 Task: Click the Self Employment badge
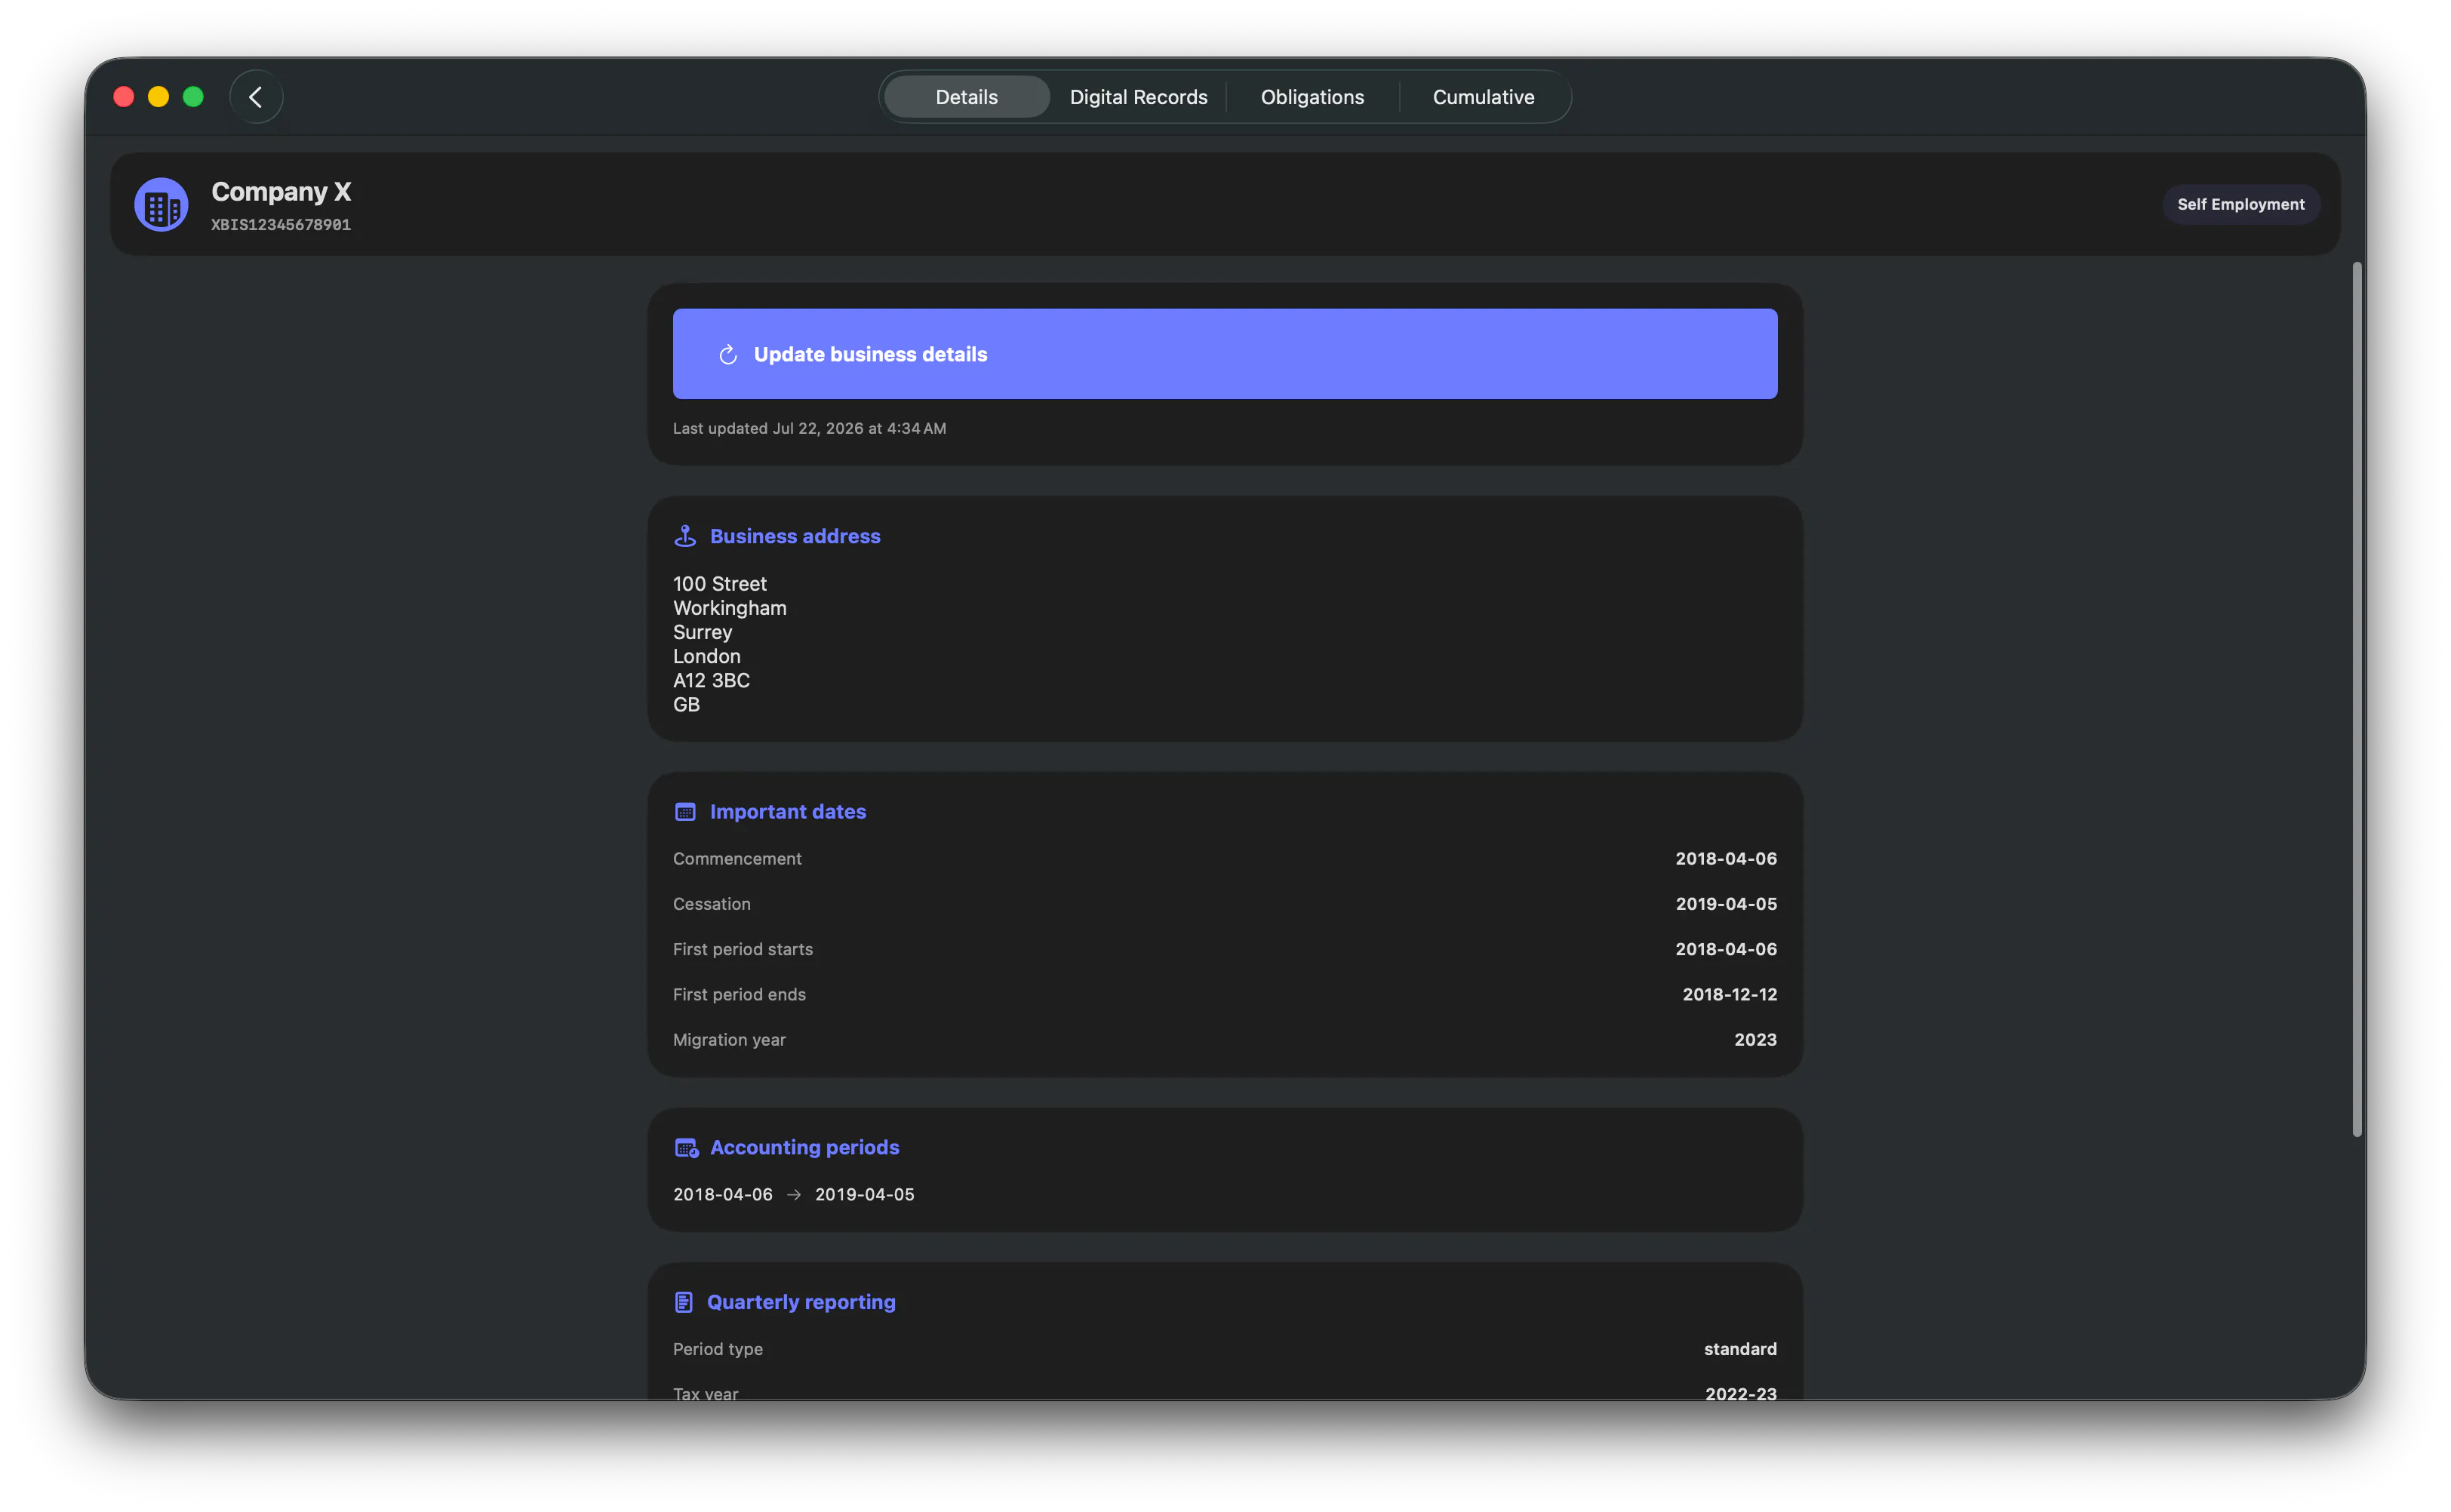click(2240, 204)
